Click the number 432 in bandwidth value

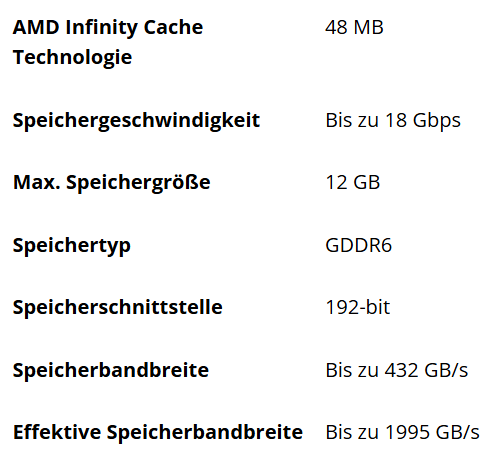click(x=402, y=370)
